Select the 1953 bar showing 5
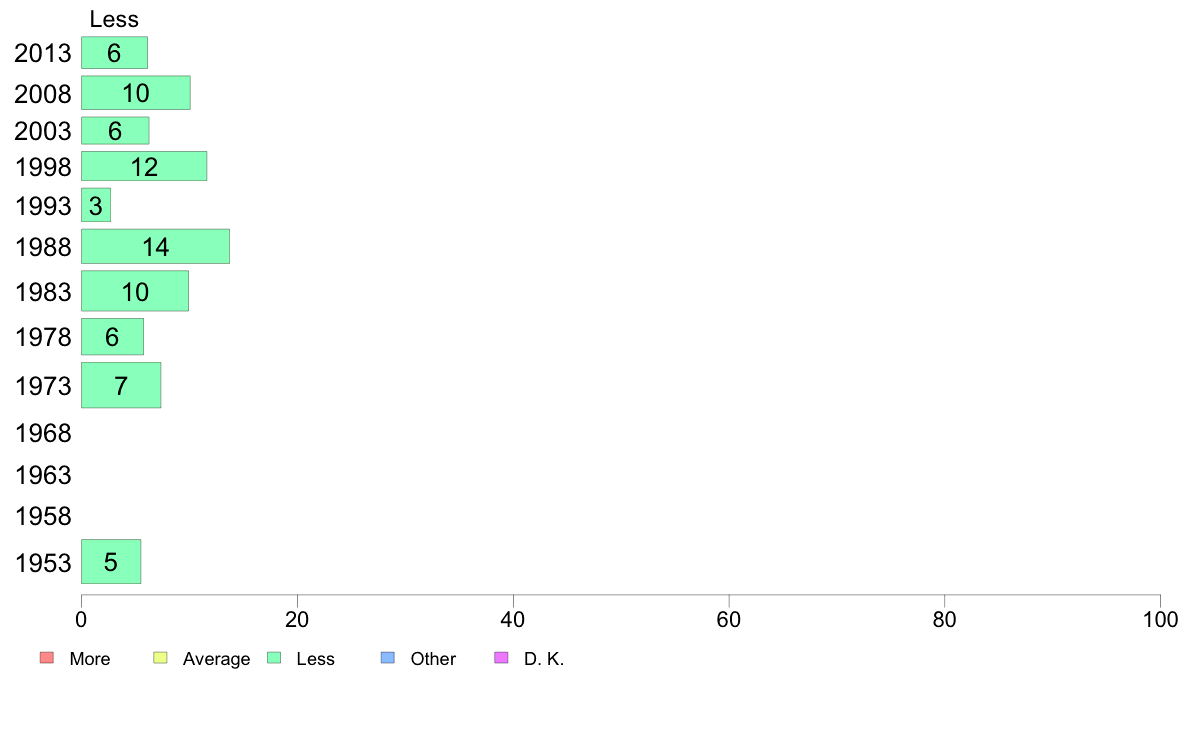Image resolution: width=1188 pixels, height=736 pixels. pyautogui.click(x=111, y=562)
